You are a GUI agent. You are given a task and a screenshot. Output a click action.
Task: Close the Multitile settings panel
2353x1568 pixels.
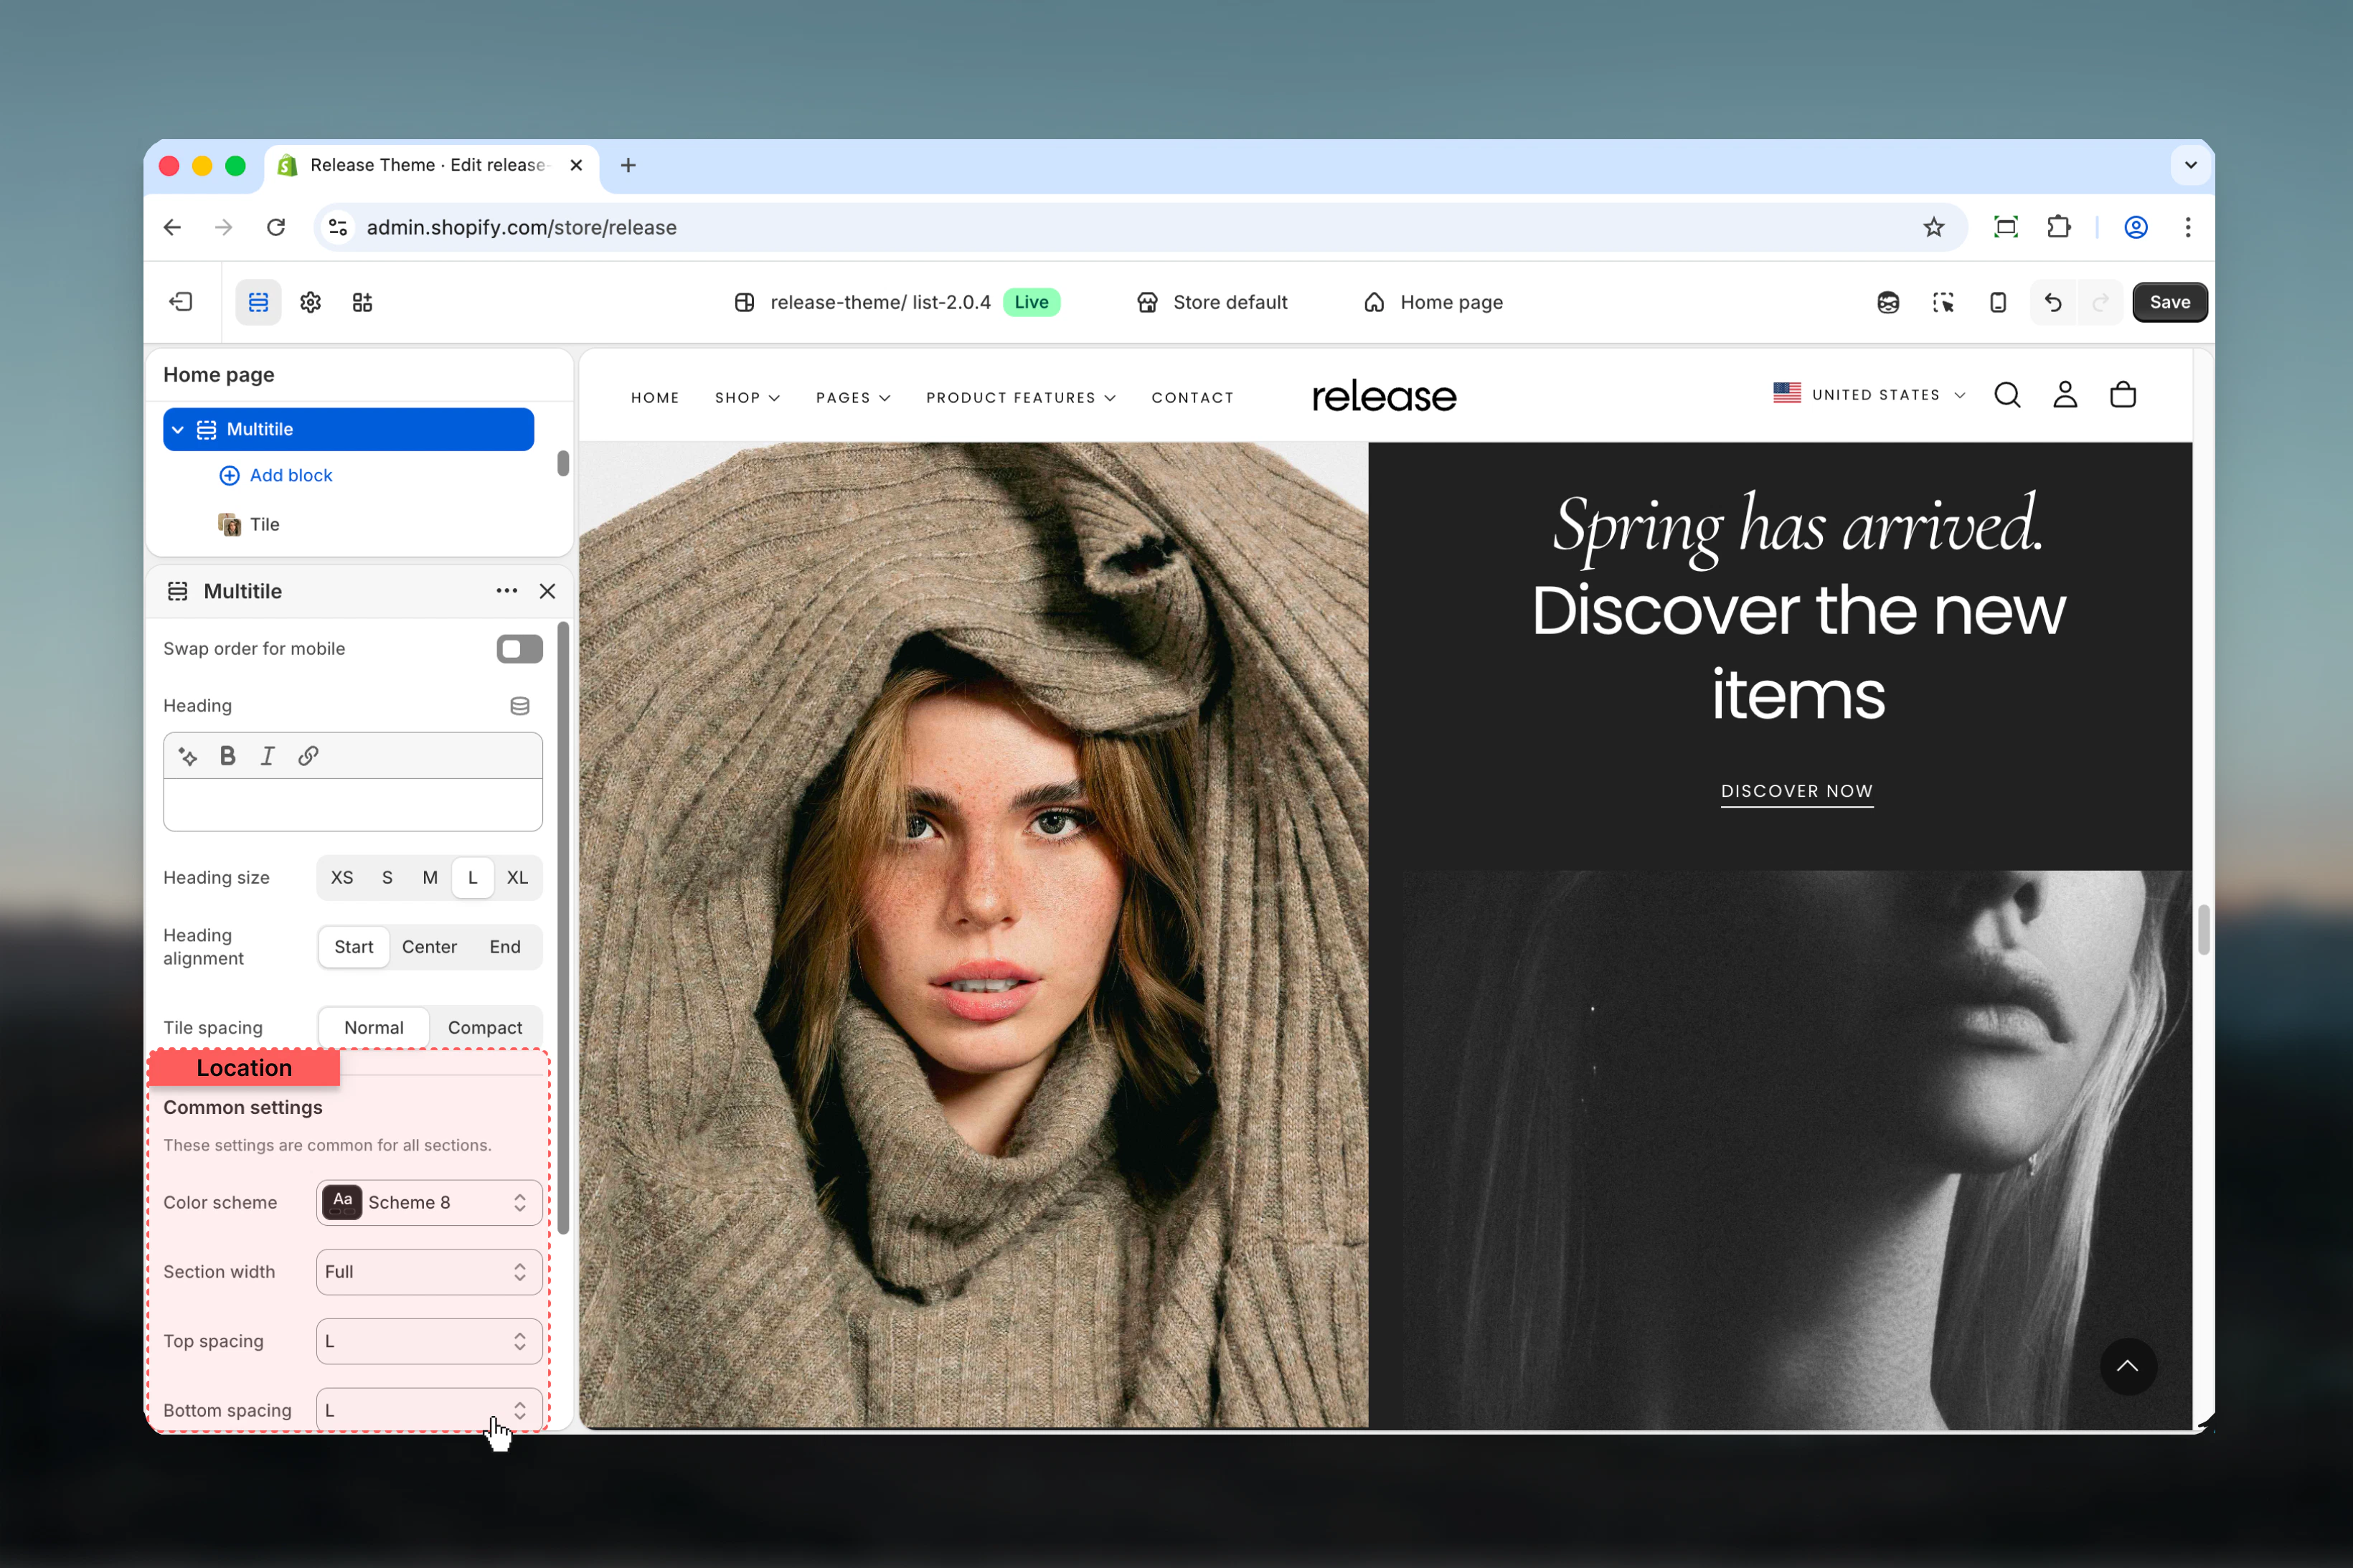pyautogui.click(x=547, y=591)
